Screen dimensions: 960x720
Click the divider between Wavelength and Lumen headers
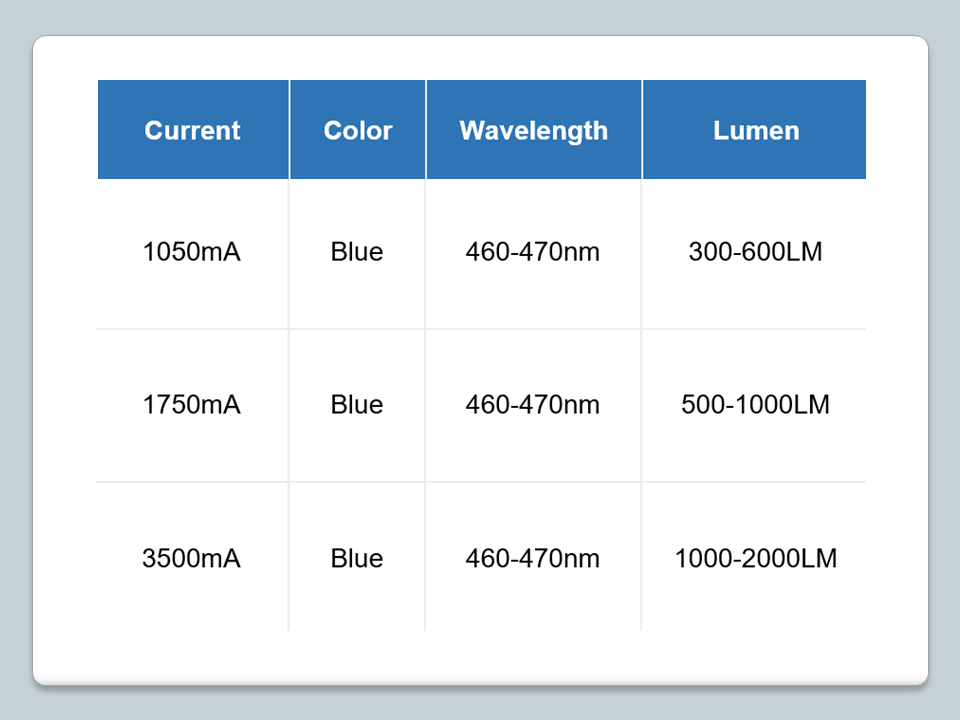(642, 130)
